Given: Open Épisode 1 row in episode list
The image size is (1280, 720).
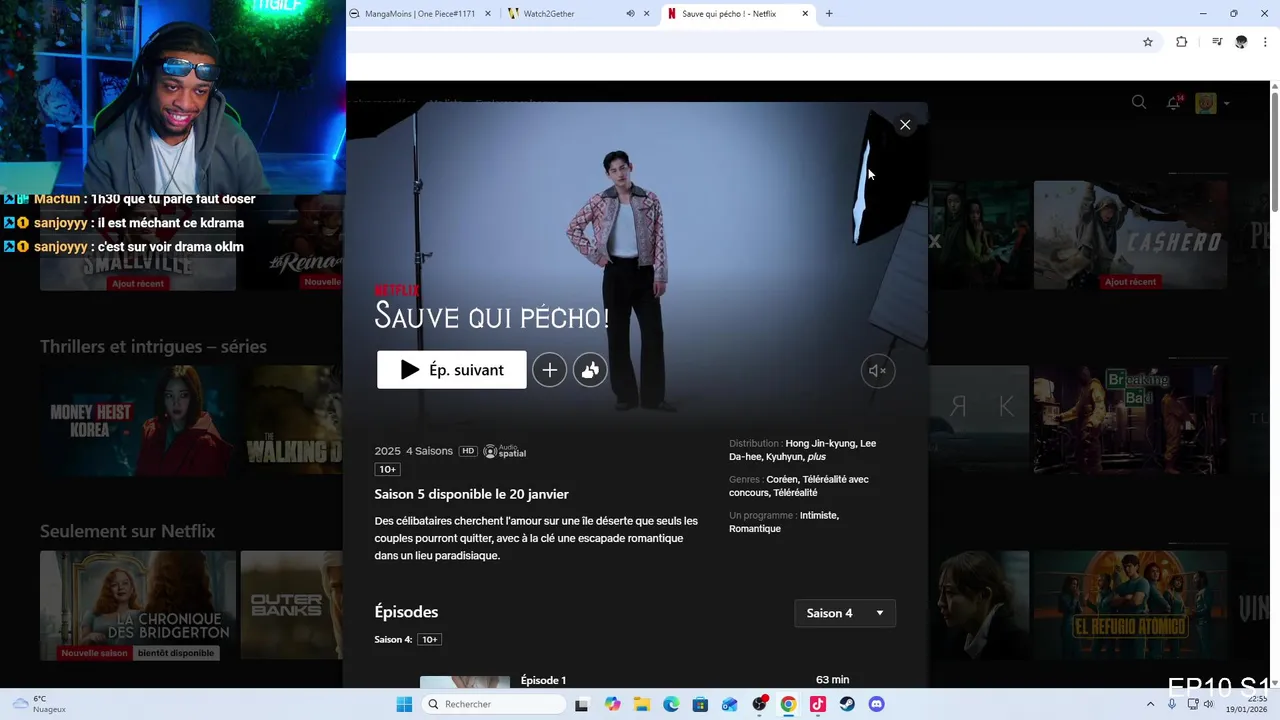Looking at the screenshot, I should (635, 681).
